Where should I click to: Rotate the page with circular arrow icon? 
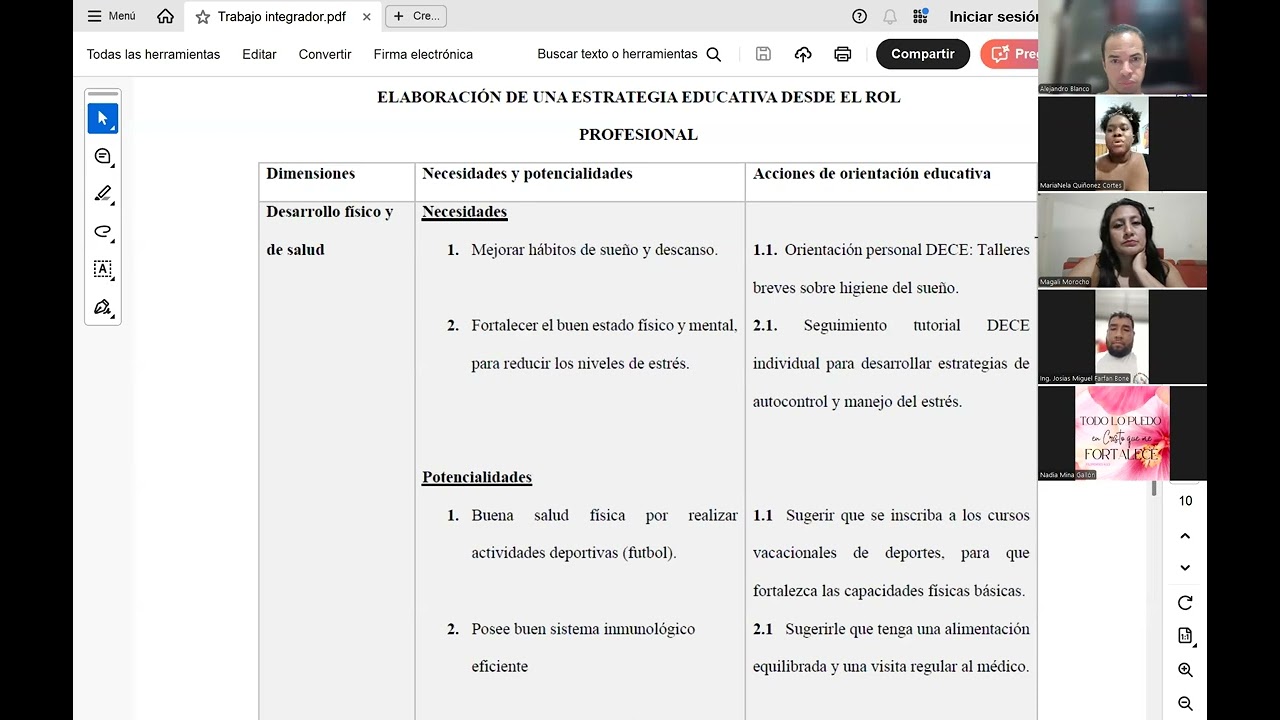coord(1185,603)
